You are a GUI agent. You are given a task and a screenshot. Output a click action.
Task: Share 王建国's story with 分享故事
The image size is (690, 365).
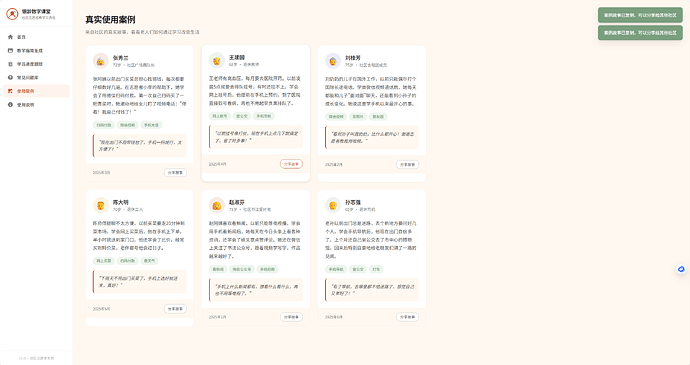[291, 164]
